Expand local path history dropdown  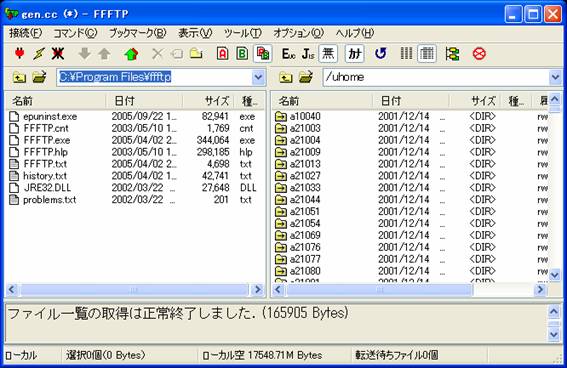click(258, 77)
